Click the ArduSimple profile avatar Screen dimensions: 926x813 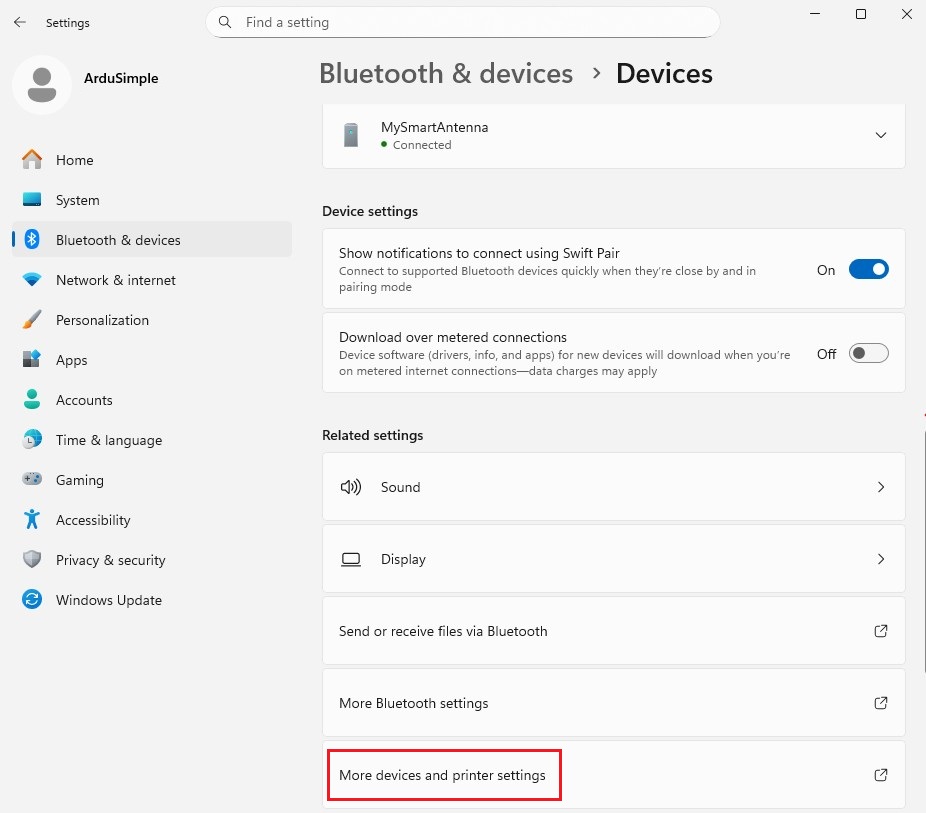pyautogui.click(x=41, y=85)
